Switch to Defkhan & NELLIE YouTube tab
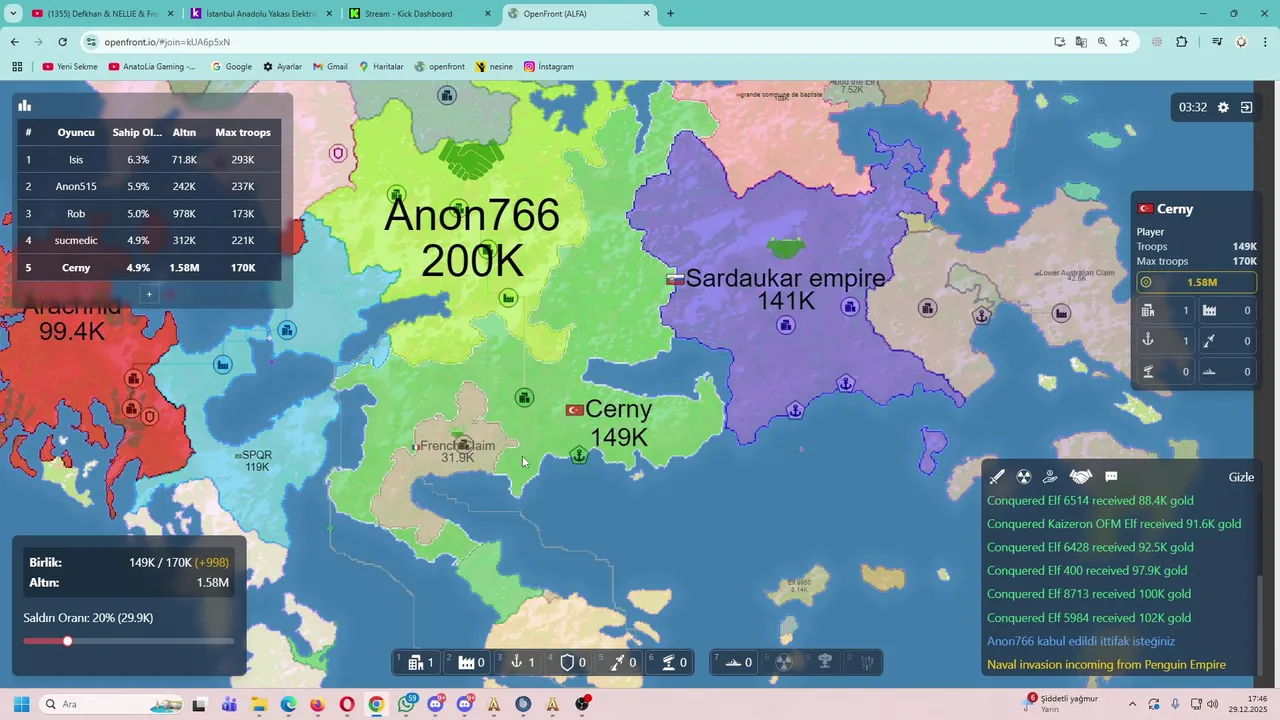 (103, 14)
